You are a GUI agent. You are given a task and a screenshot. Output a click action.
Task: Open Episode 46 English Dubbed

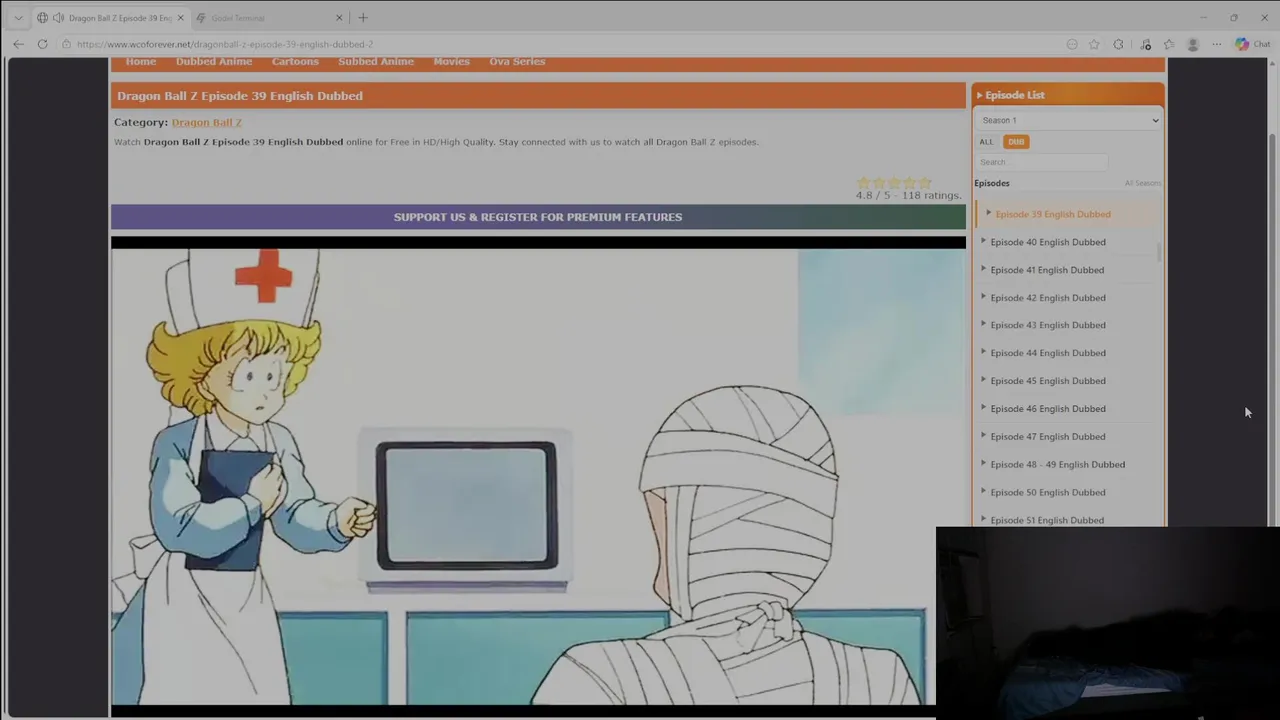(x=1048, y=409)
